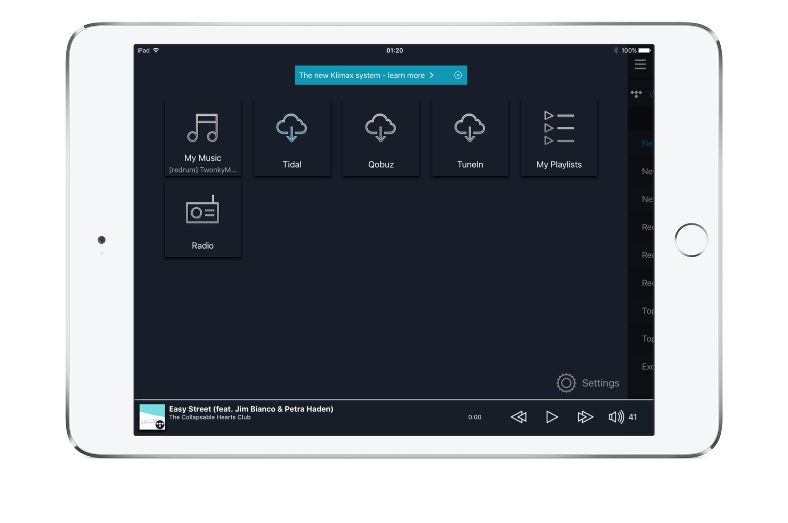Click the volume speaker icon
788x523 pixels.
point(616,417)
